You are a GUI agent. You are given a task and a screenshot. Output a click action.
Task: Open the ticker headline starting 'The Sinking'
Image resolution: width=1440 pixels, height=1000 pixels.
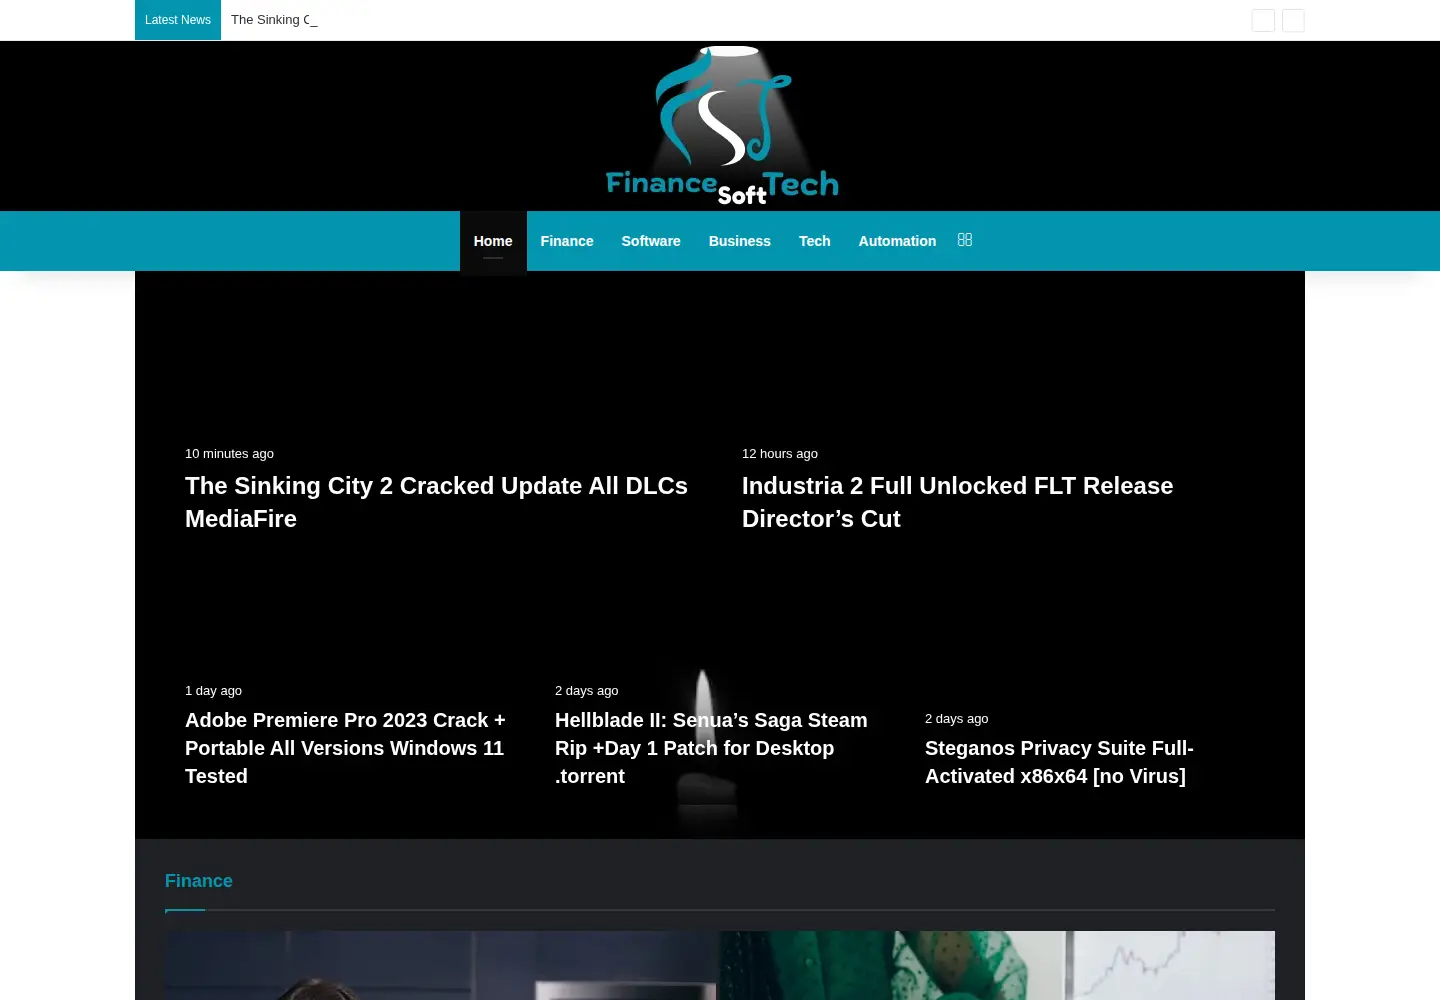point(274,20)
